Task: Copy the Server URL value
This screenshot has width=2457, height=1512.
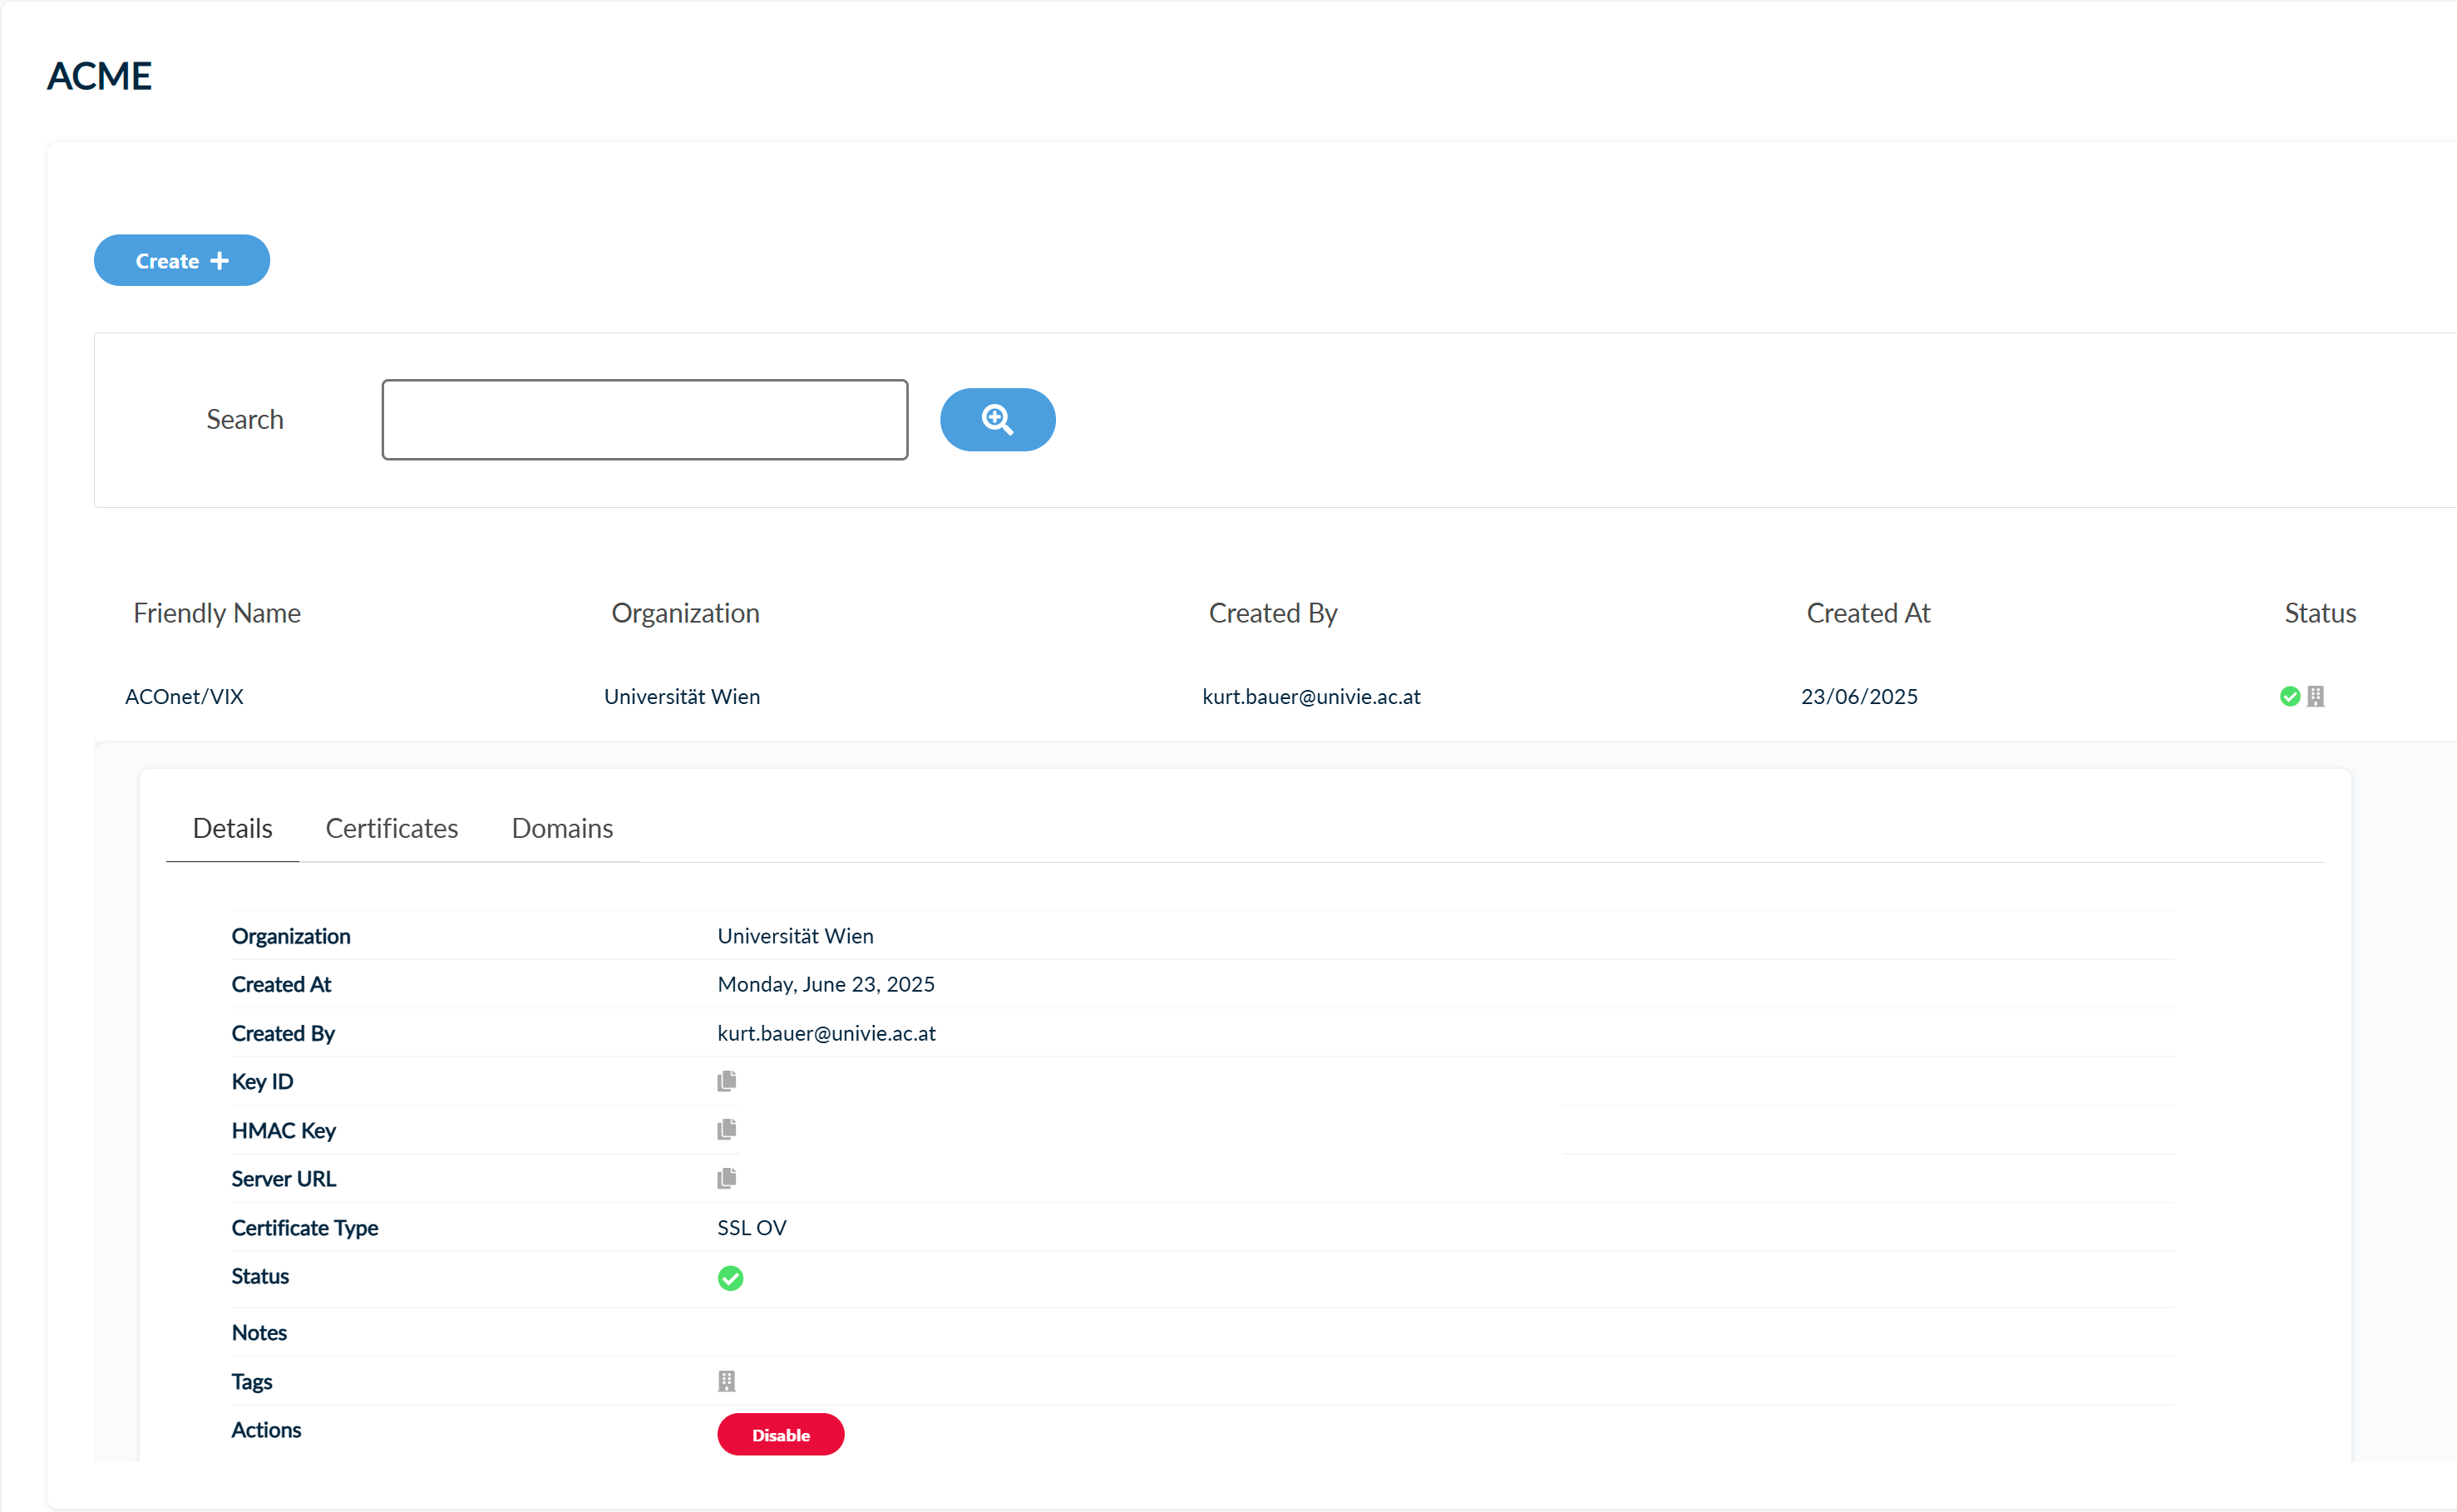Action: (727, 1178)
